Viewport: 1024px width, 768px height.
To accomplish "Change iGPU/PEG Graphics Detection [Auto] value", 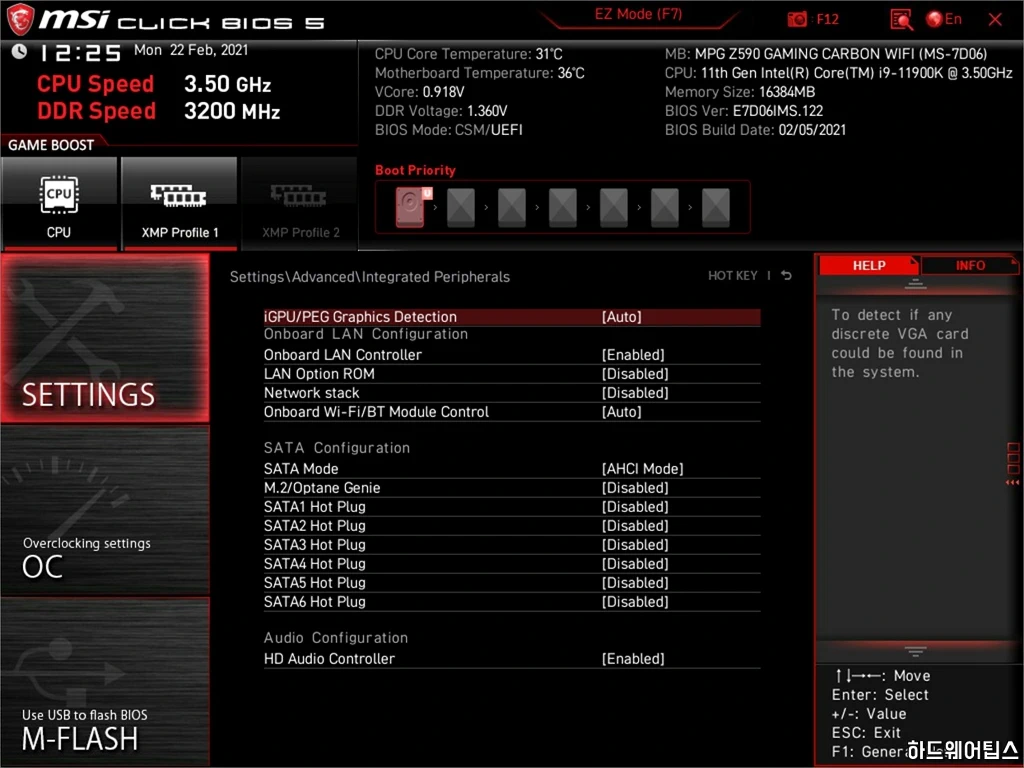I will (x=621, y=317).
